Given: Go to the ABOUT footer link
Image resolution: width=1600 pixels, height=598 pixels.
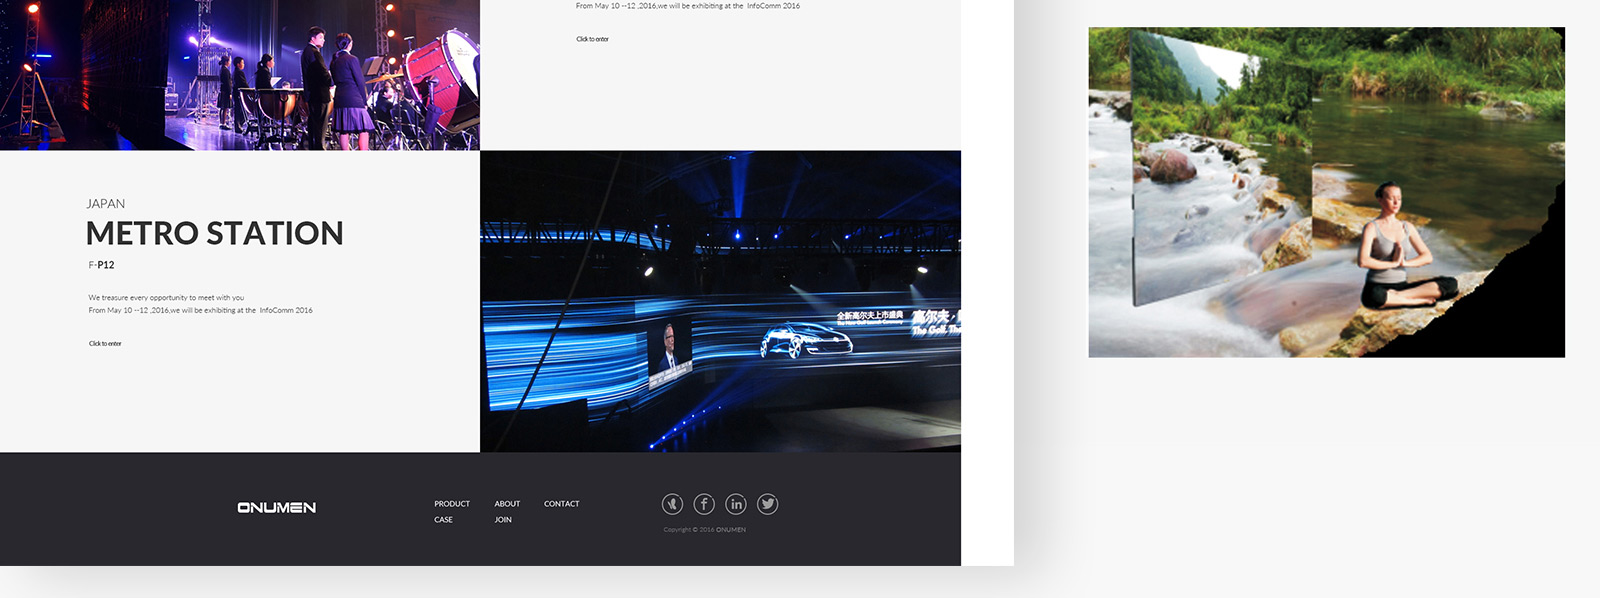Looking at the screenshot, I should 507,504.
